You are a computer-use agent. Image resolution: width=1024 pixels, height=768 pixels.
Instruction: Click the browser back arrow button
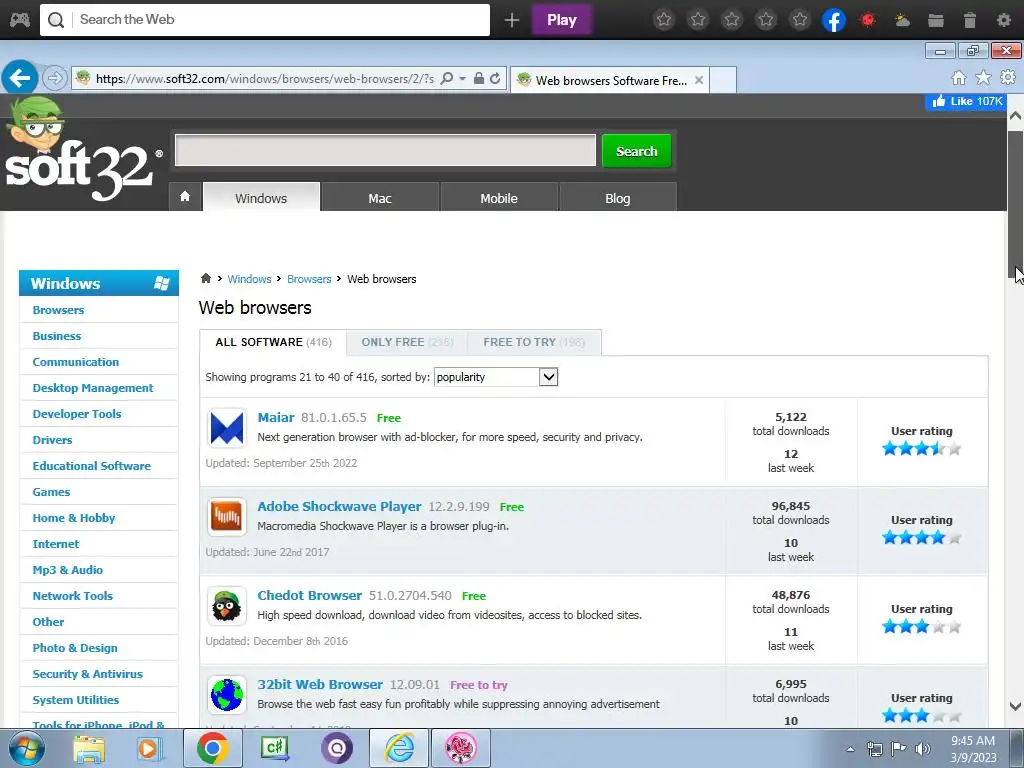point(20,78)
